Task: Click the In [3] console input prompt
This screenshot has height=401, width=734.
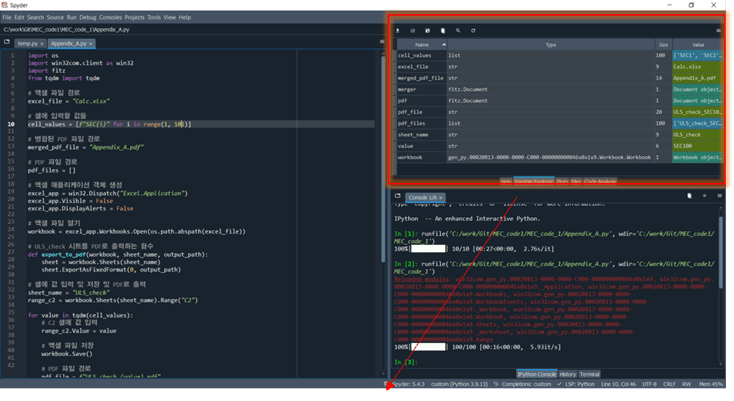Action: 405,362
